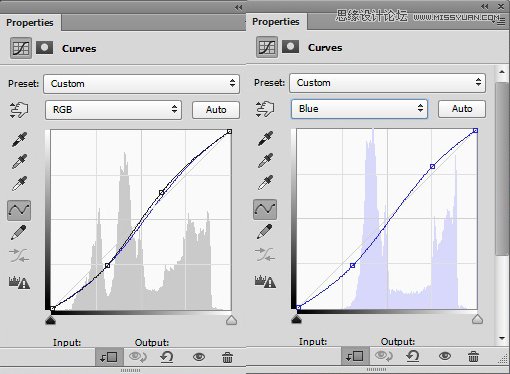Toggle layer visibility eye, left panel

pyautogui.click(x=199, y=357)
